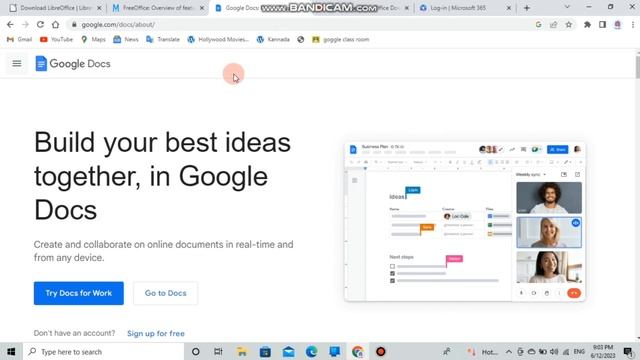Open Bandicam recorder icon in taskbar
The height and width of the screenshot is (360, 640).
click(381, 351)
